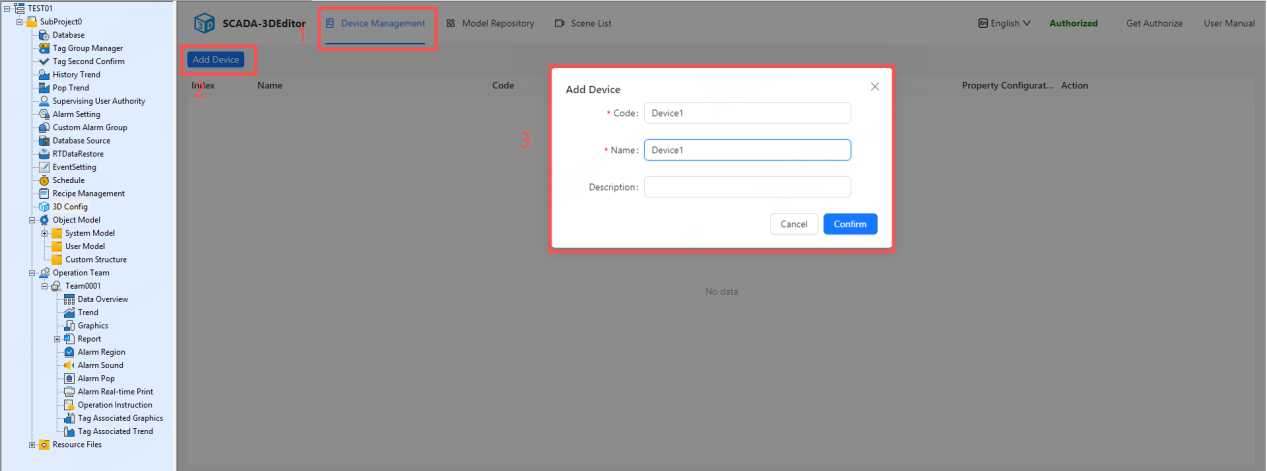Switch to the Model Repository tab
Image resolution: width=1267 pixels, height=471 pixels.
[x=490, y=23]
